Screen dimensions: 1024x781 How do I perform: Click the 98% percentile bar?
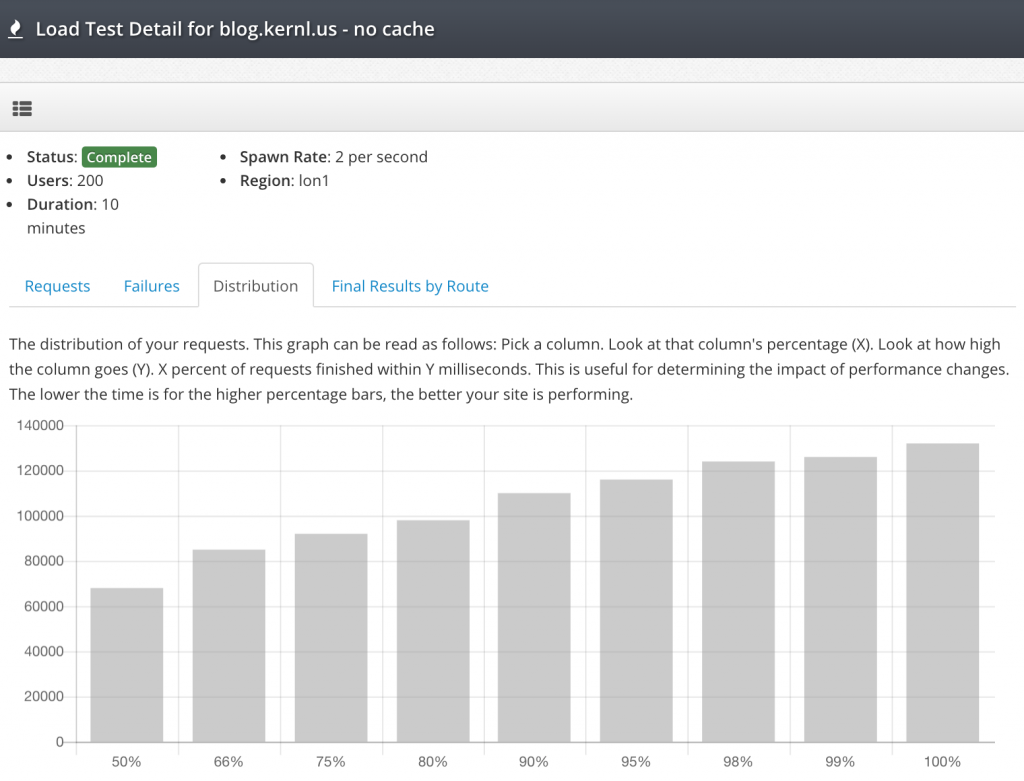[739, 601]
